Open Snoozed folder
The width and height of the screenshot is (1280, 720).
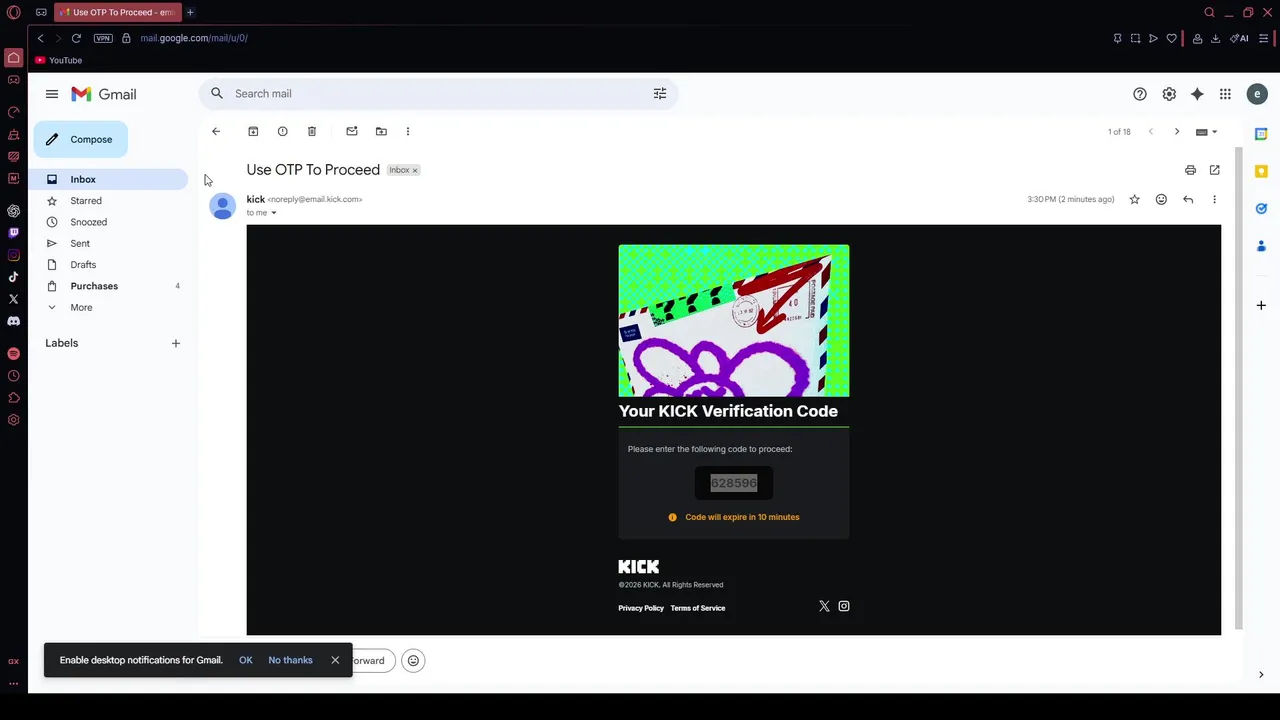tap(88, 222)
